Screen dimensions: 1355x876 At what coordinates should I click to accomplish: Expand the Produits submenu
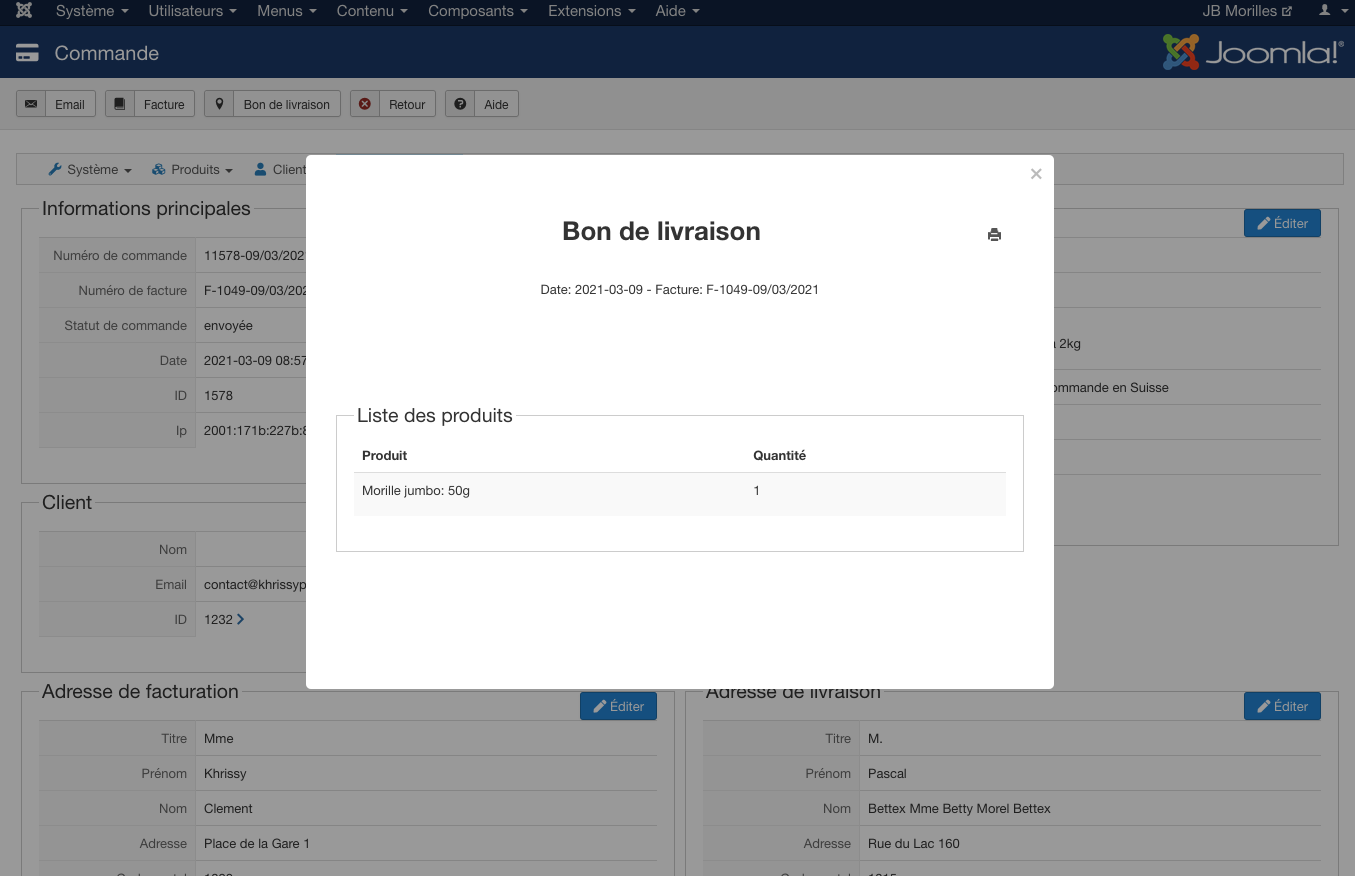pos(192,170)
